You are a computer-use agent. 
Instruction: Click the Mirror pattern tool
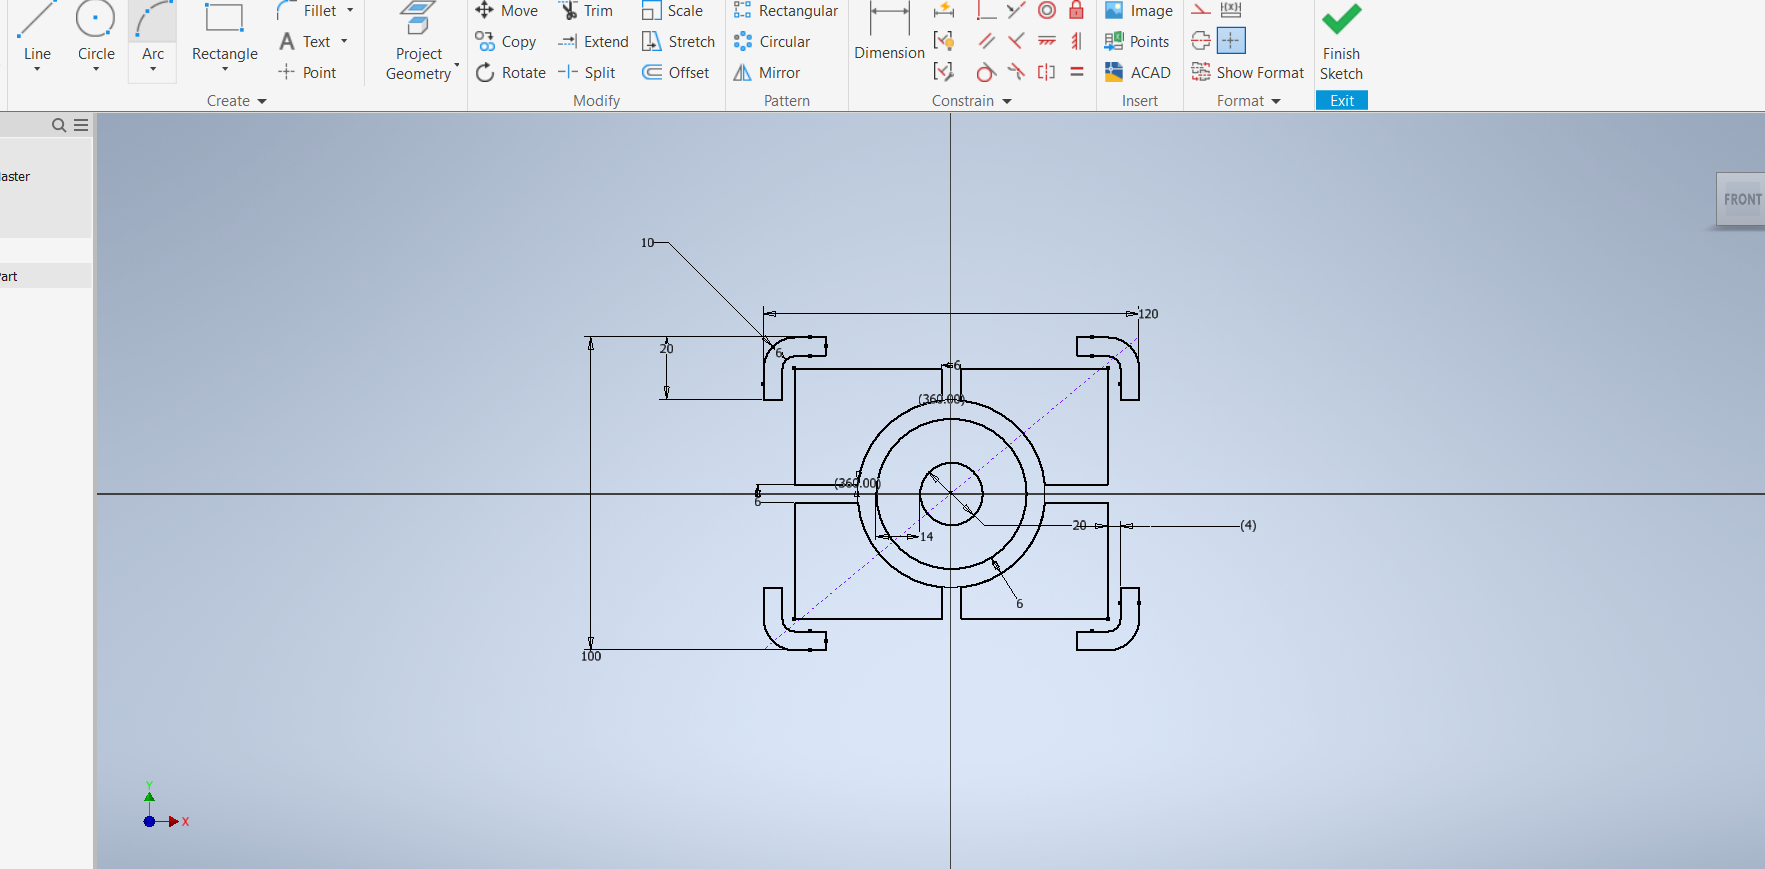[767, 73]
